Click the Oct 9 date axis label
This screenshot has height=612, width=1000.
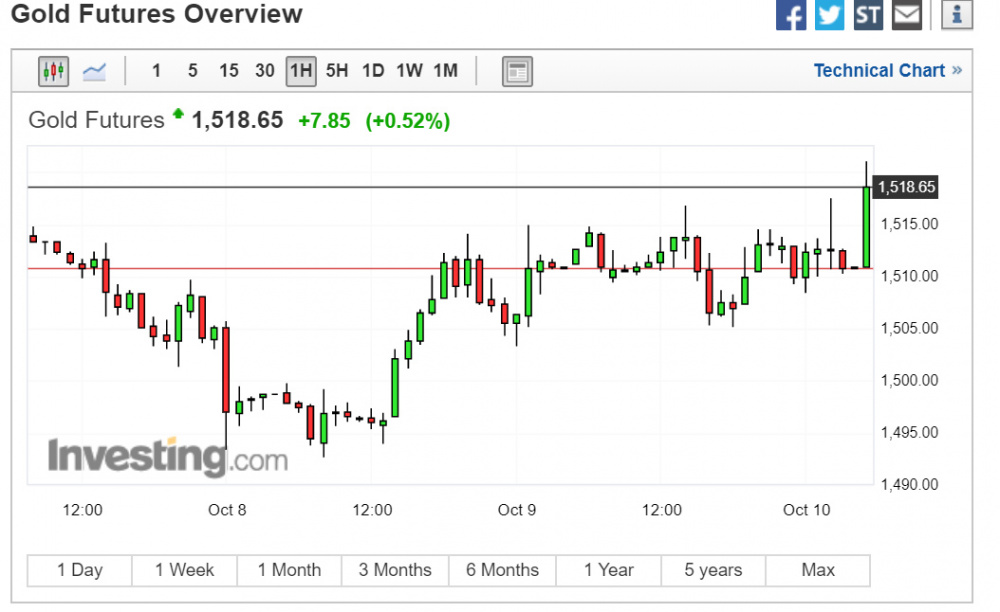(517, 510)
